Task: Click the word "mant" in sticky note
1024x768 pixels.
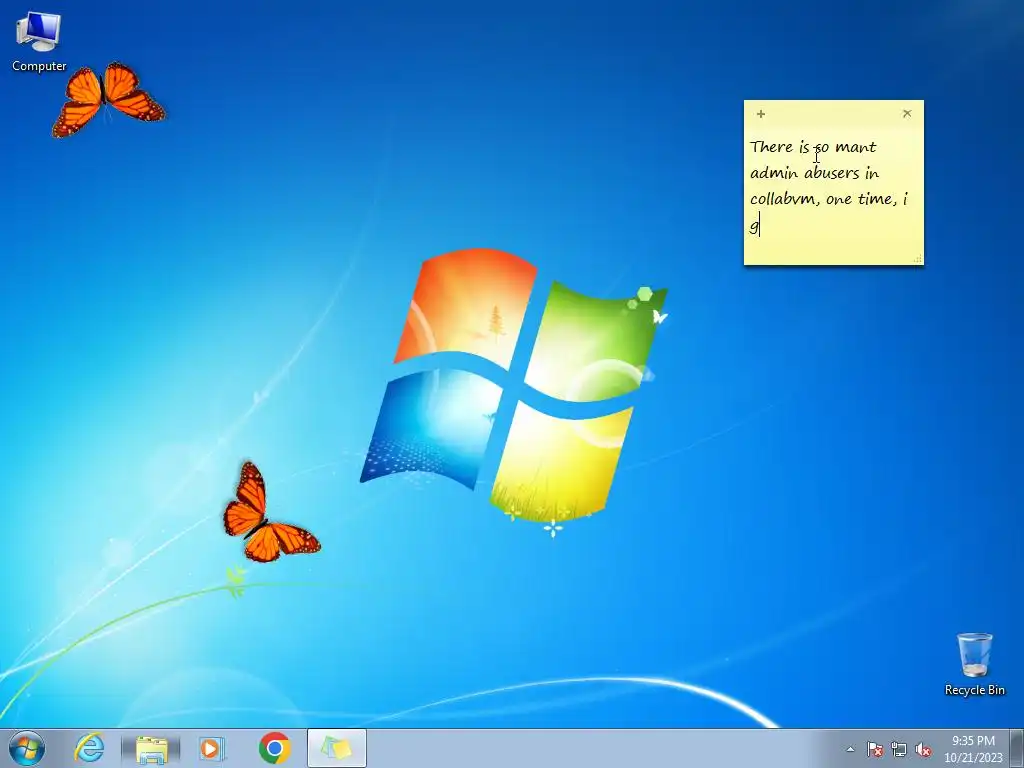Action: [x=856, y=147]
